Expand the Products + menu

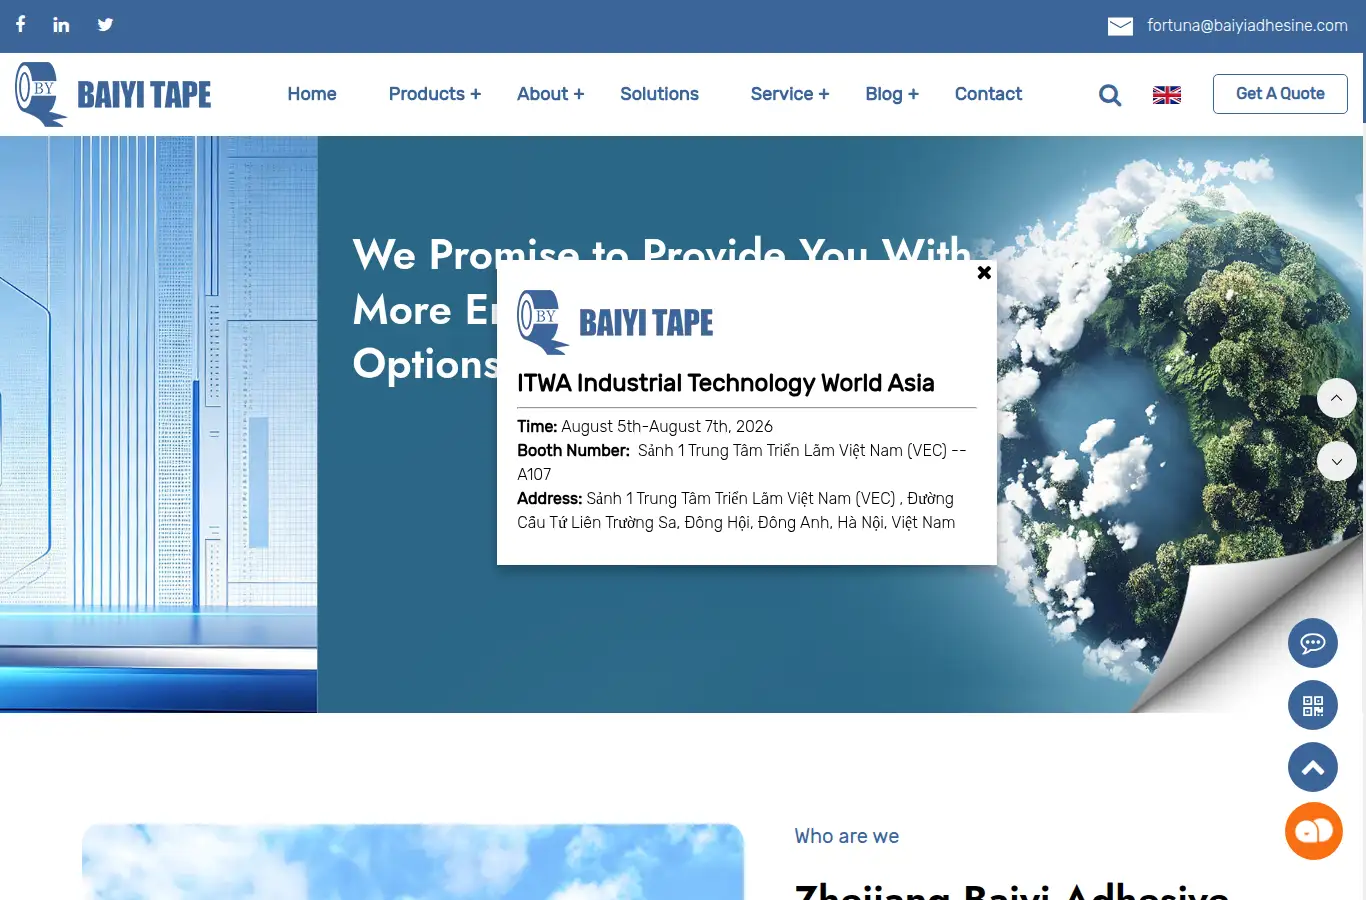(x=435, y=94)
